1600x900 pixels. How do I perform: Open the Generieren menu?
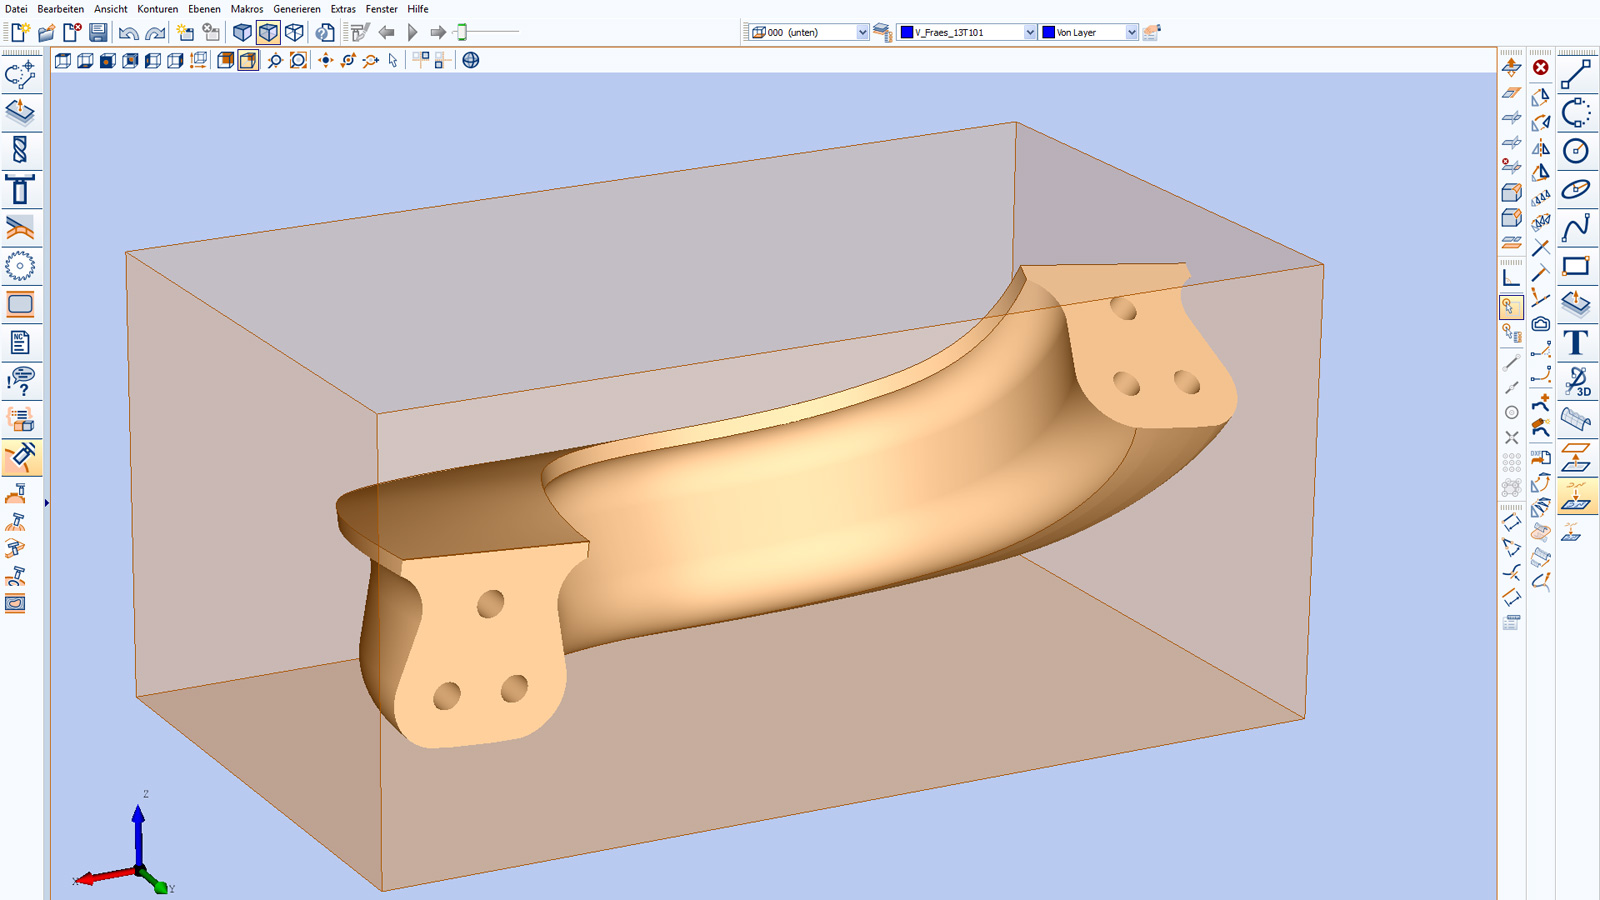click(x=297, y=9)
